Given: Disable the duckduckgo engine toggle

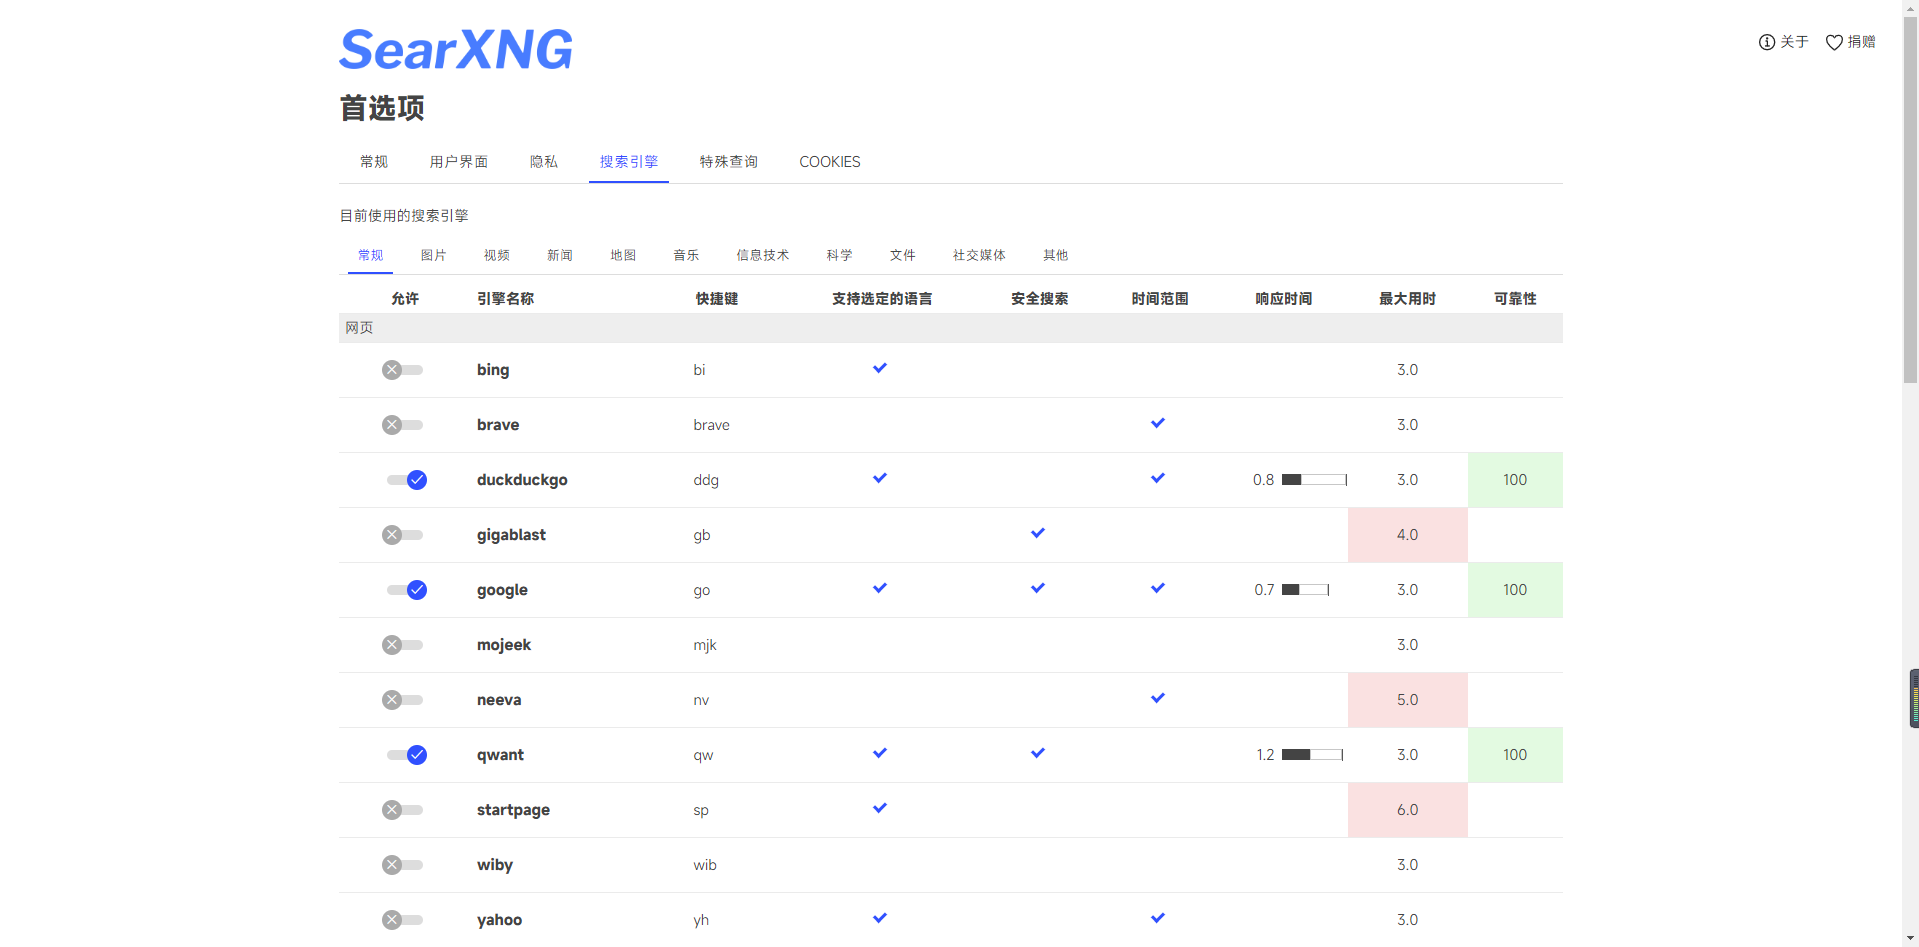Looking at the screenshot, I should pyautogui.click(x=407, y=480).
